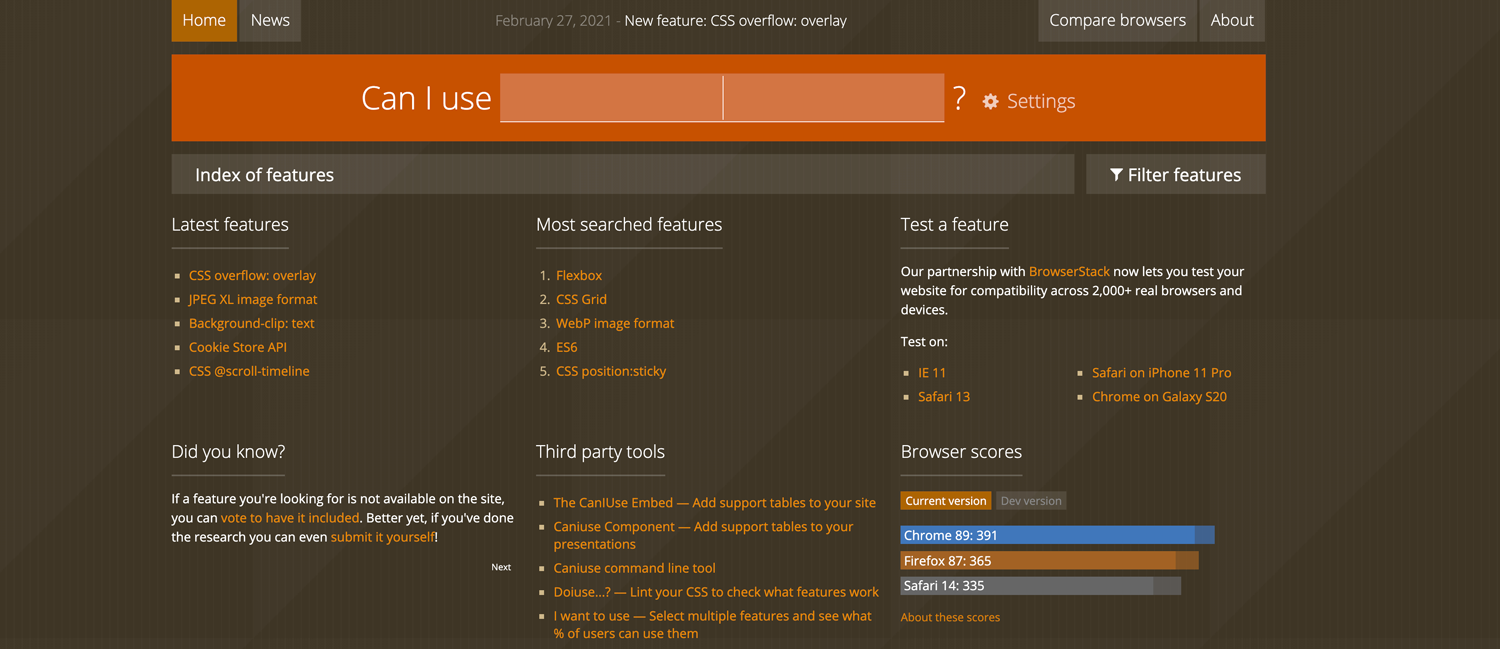Open the Flexbox feature link
This screenshot has height=649, width=1500.
point(579,275)
